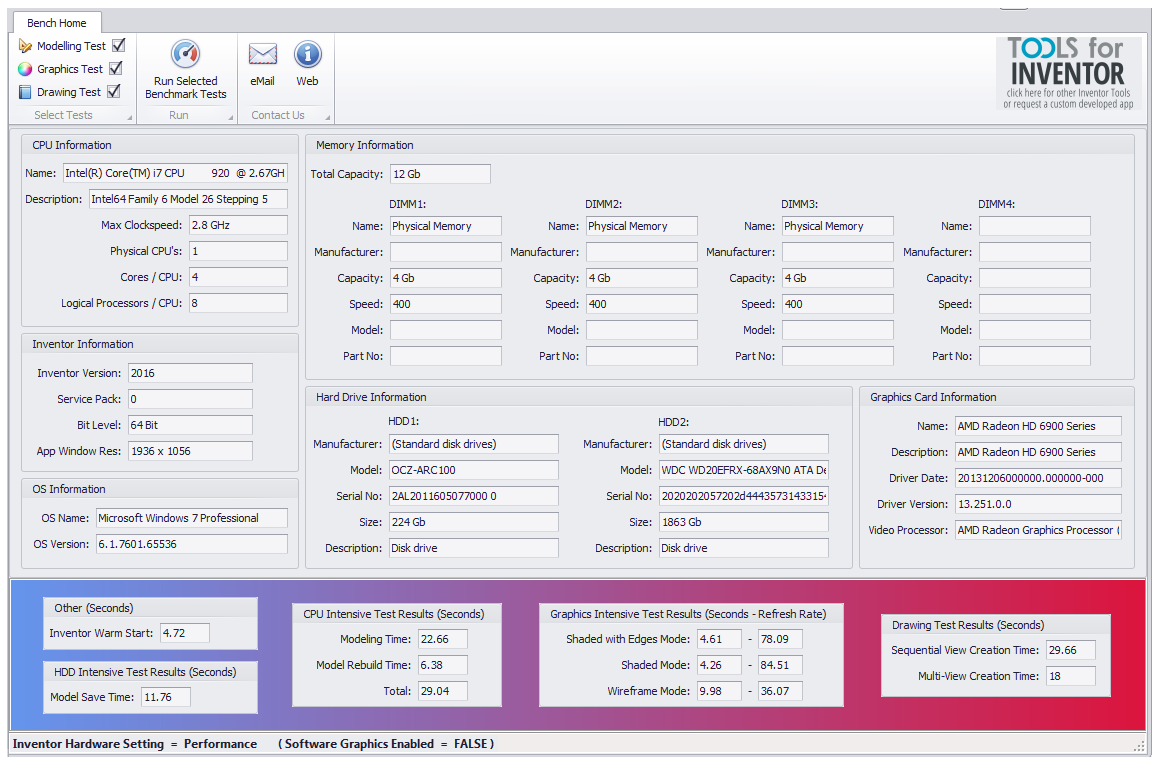
Task: Click the Total Capacity 12 Gb field
Action: (x=441, y=174)
